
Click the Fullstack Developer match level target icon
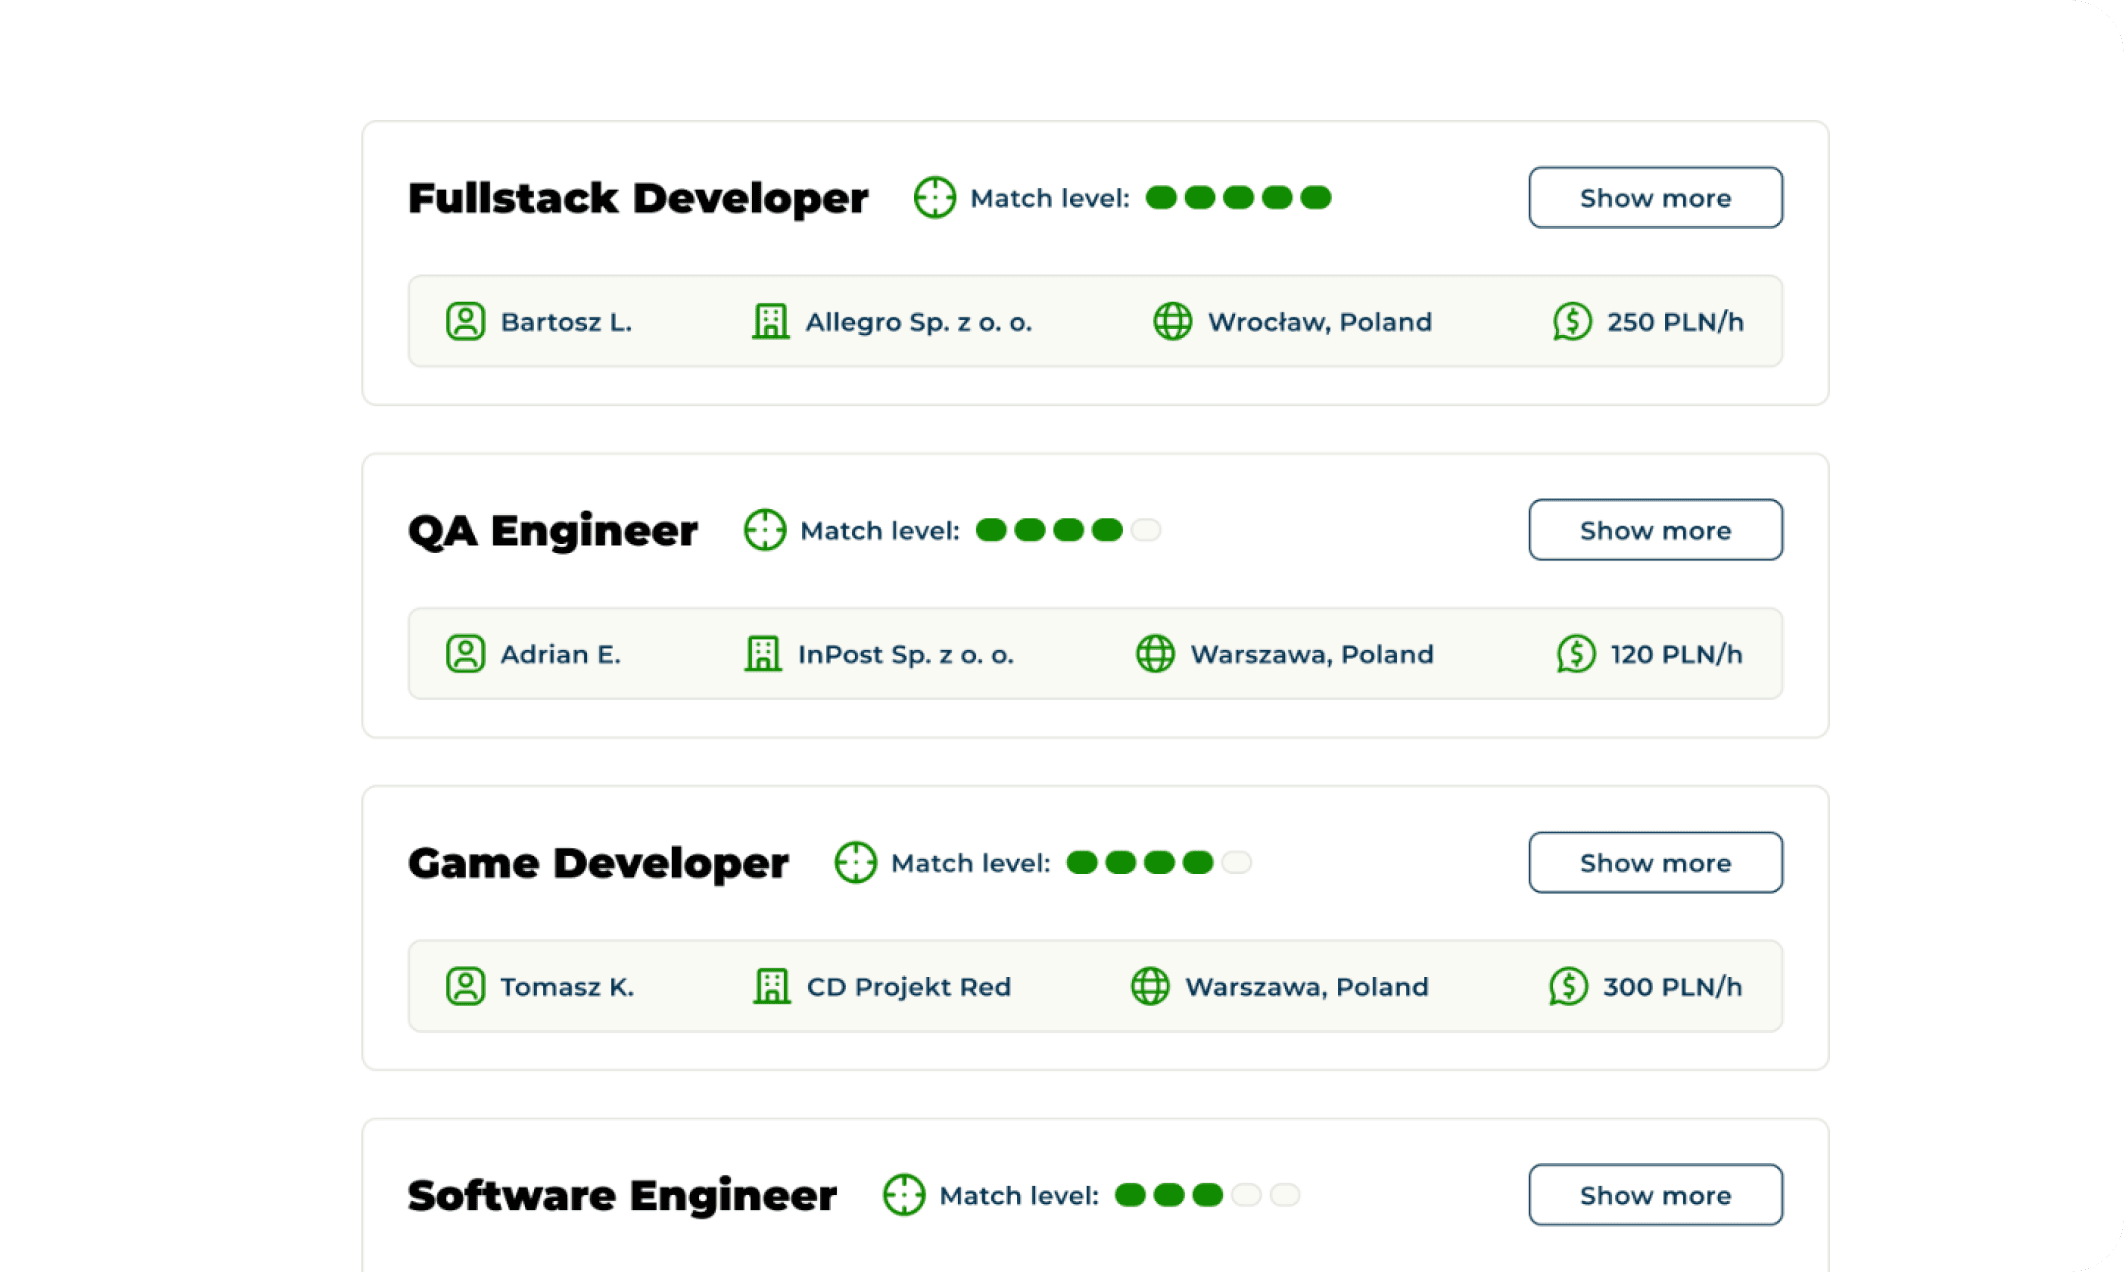[x=934, y=197]
